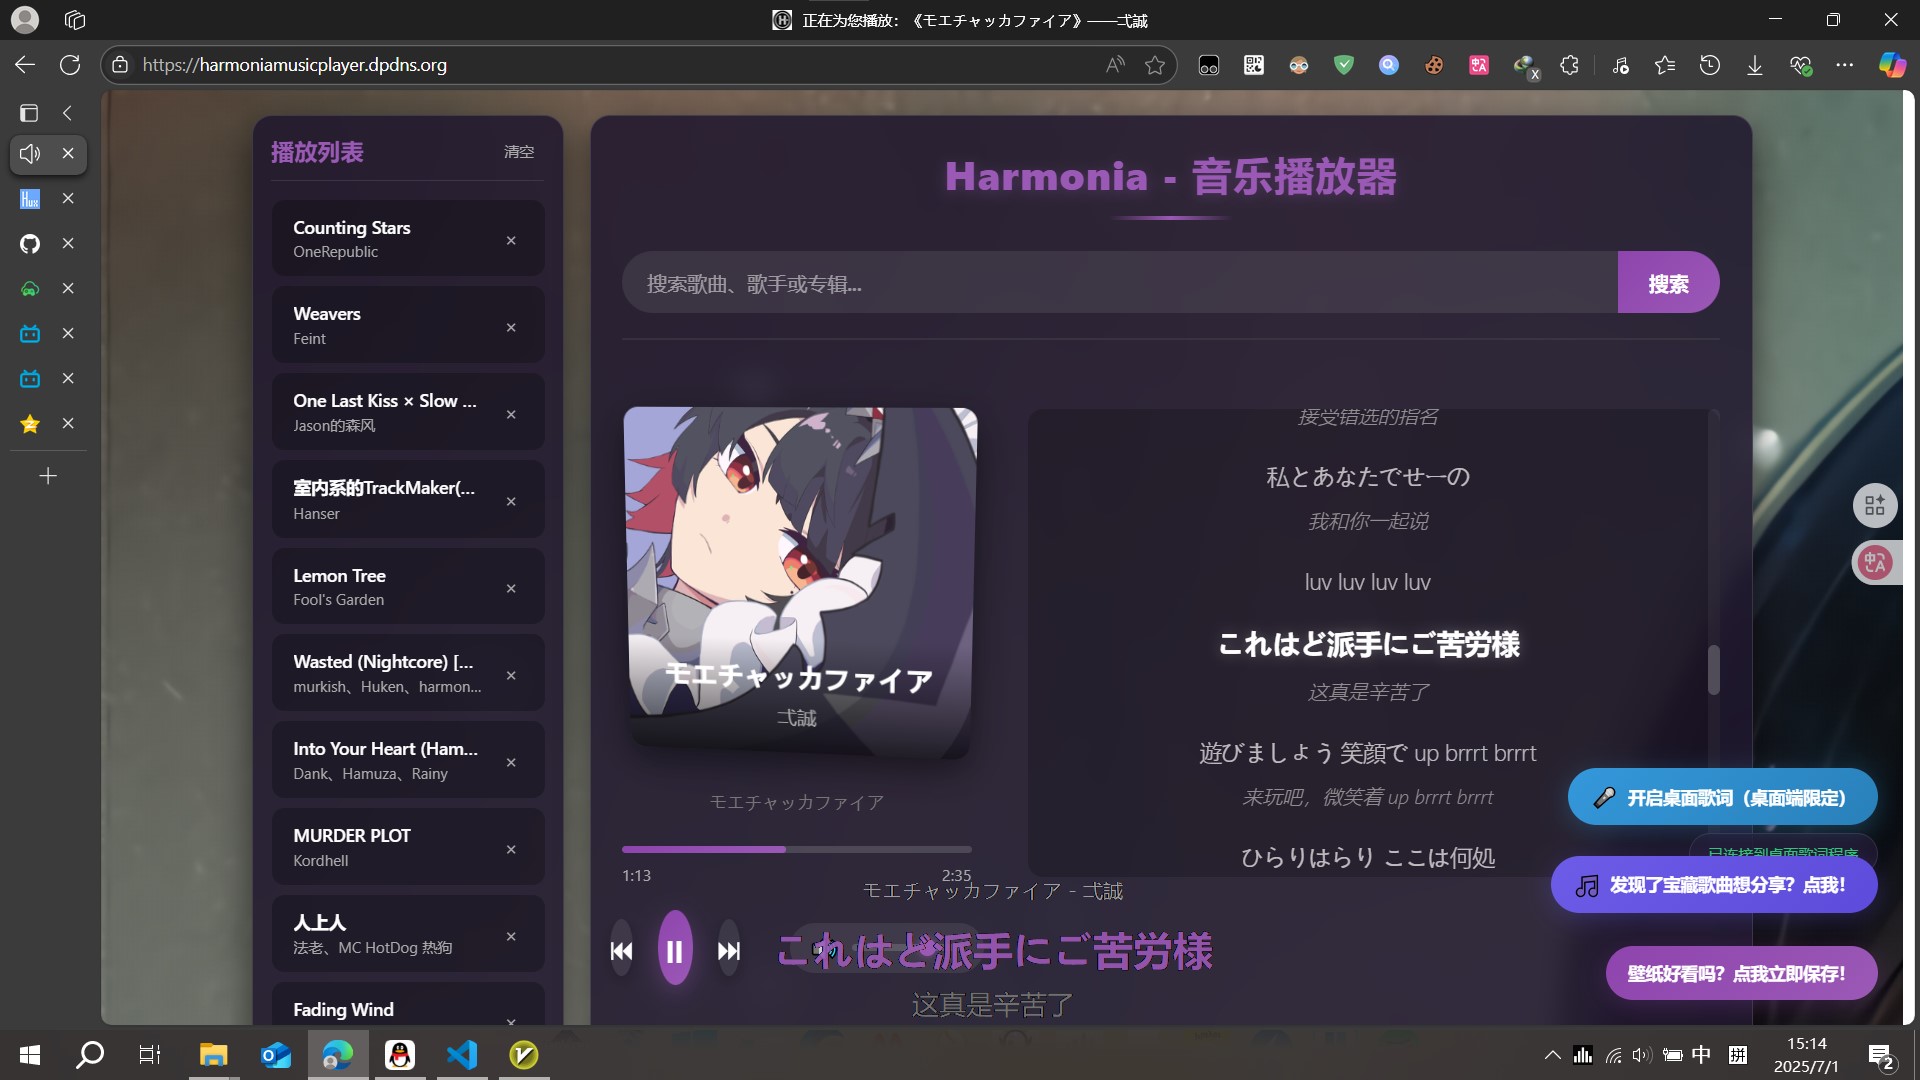
Task: Add page to favorites star
Action: (x=1155, y=65)
